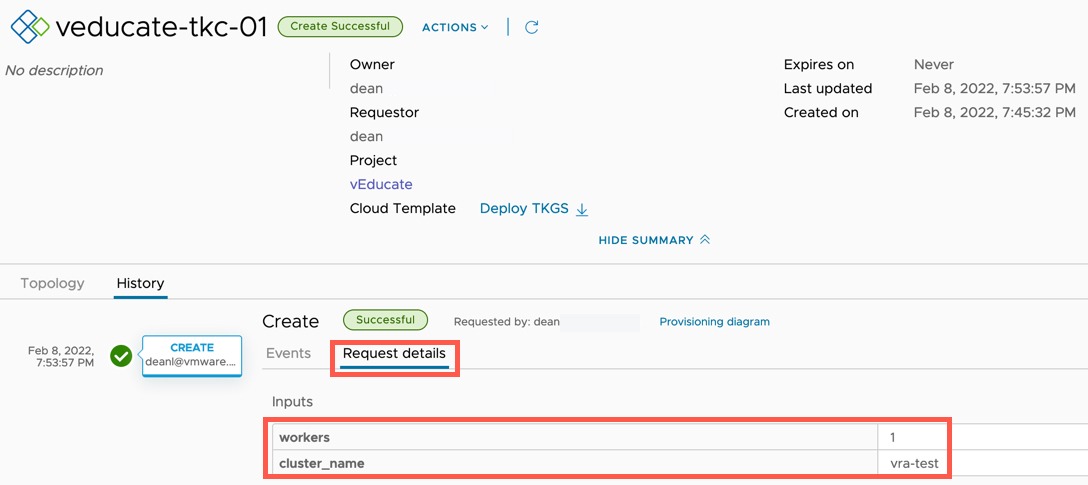This screenshot has height=485, width=1088.
Task: Click the Owner label
Action: tap(372, 65)
